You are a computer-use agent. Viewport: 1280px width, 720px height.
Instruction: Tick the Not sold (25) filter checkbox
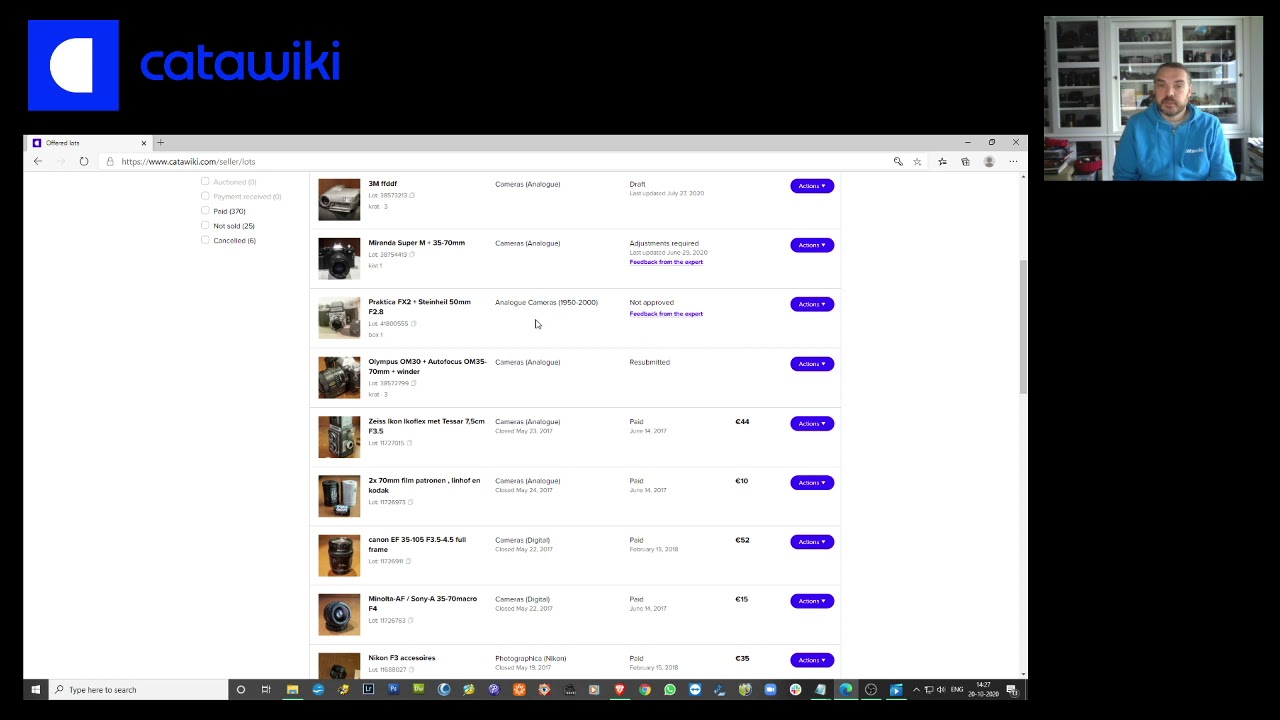[205, 225]
